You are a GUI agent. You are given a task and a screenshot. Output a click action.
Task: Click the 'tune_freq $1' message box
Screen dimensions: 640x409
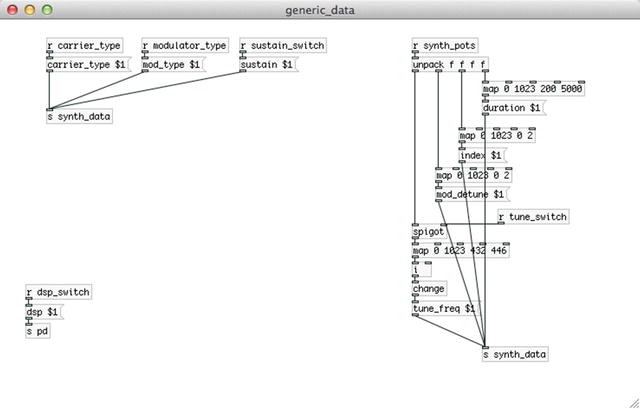click(445, 308)
